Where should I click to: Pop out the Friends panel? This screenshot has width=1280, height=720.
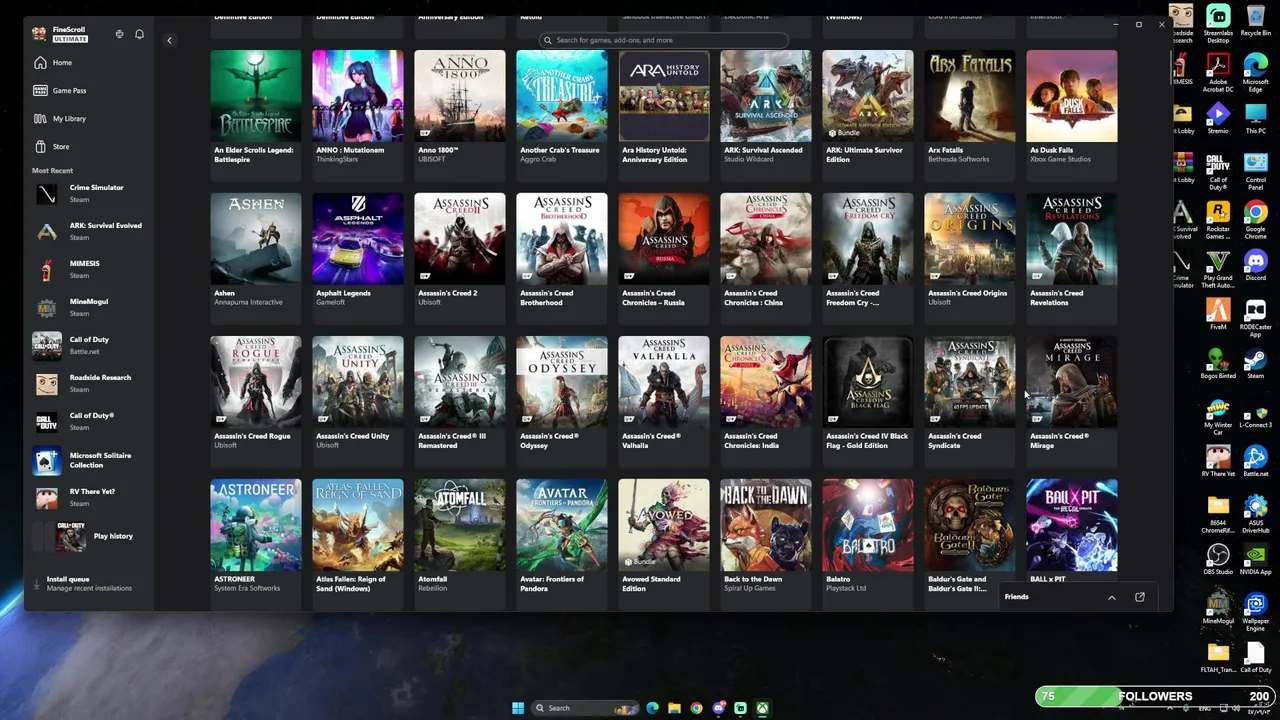1139,597
